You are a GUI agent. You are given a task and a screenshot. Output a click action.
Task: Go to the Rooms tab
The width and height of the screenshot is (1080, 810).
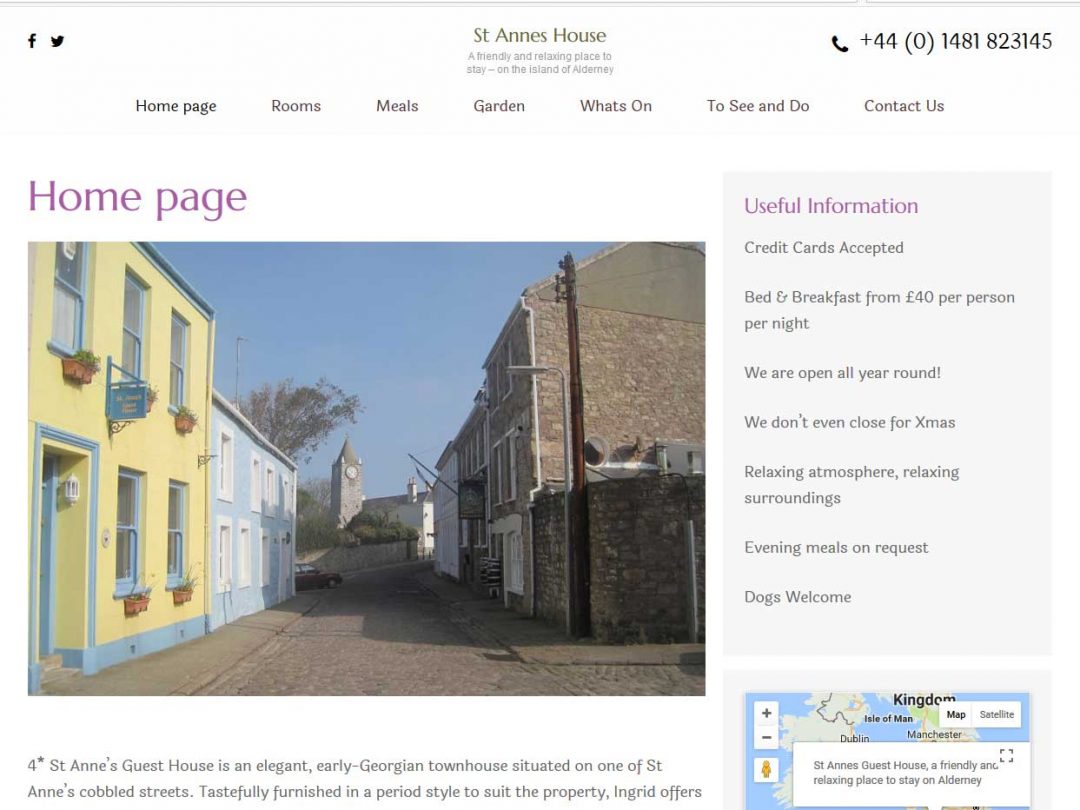click(x=295, y=106)
